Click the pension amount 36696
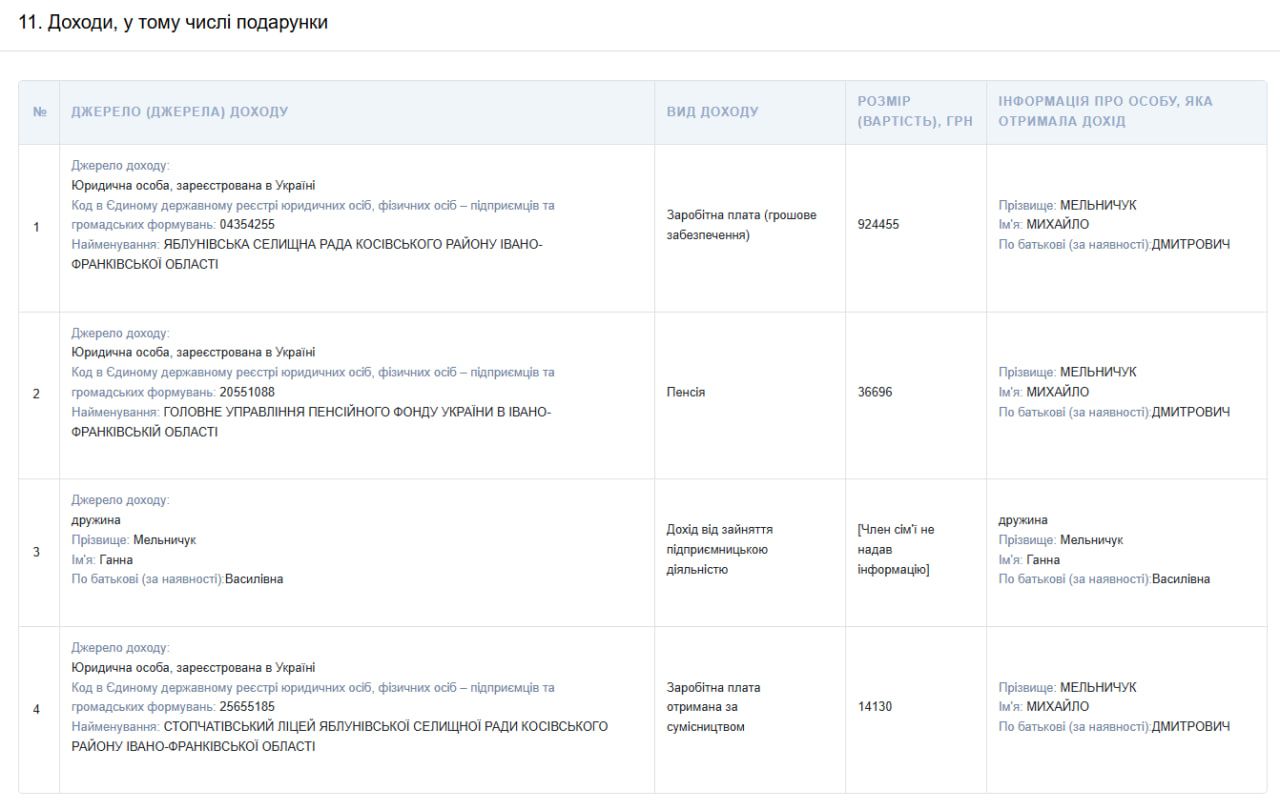The image size is (1280, 810). coord(875,392)
